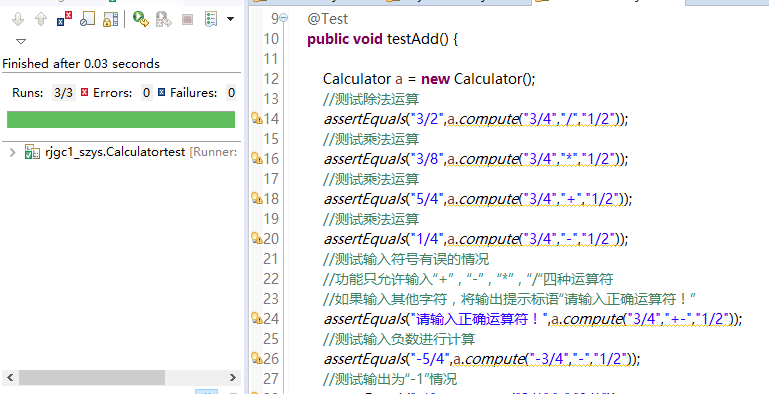The image size is (769, 394).
Task: Toggle the Scroll Lock button
Action: [110, 19]
